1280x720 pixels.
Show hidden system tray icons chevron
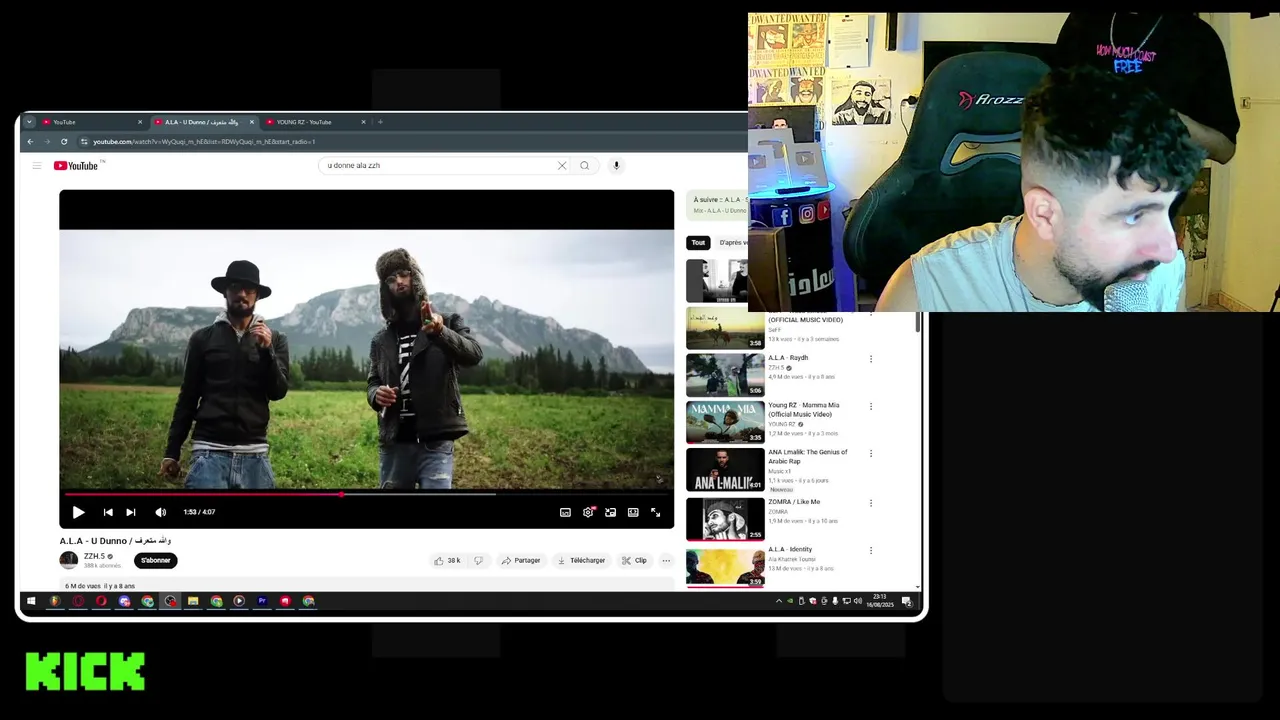(x=779, y=601)
